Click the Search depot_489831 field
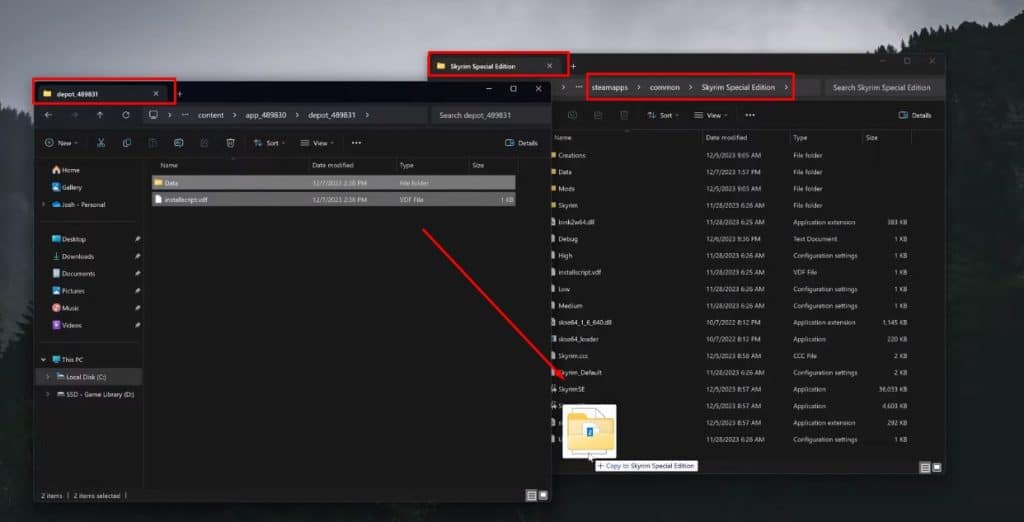The height and width of the screenshot is (522, 1024). (x=490, y=115)
